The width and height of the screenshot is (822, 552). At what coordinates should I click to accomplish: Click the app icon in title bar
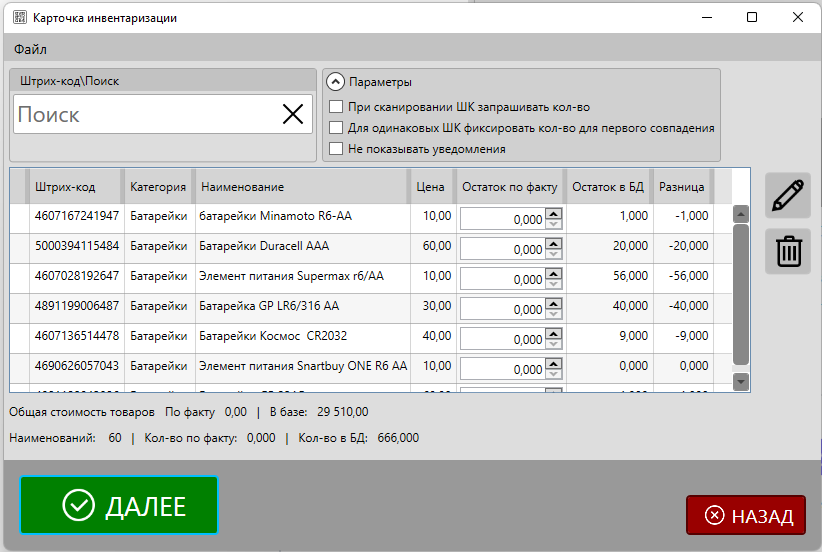pos(18,18)
